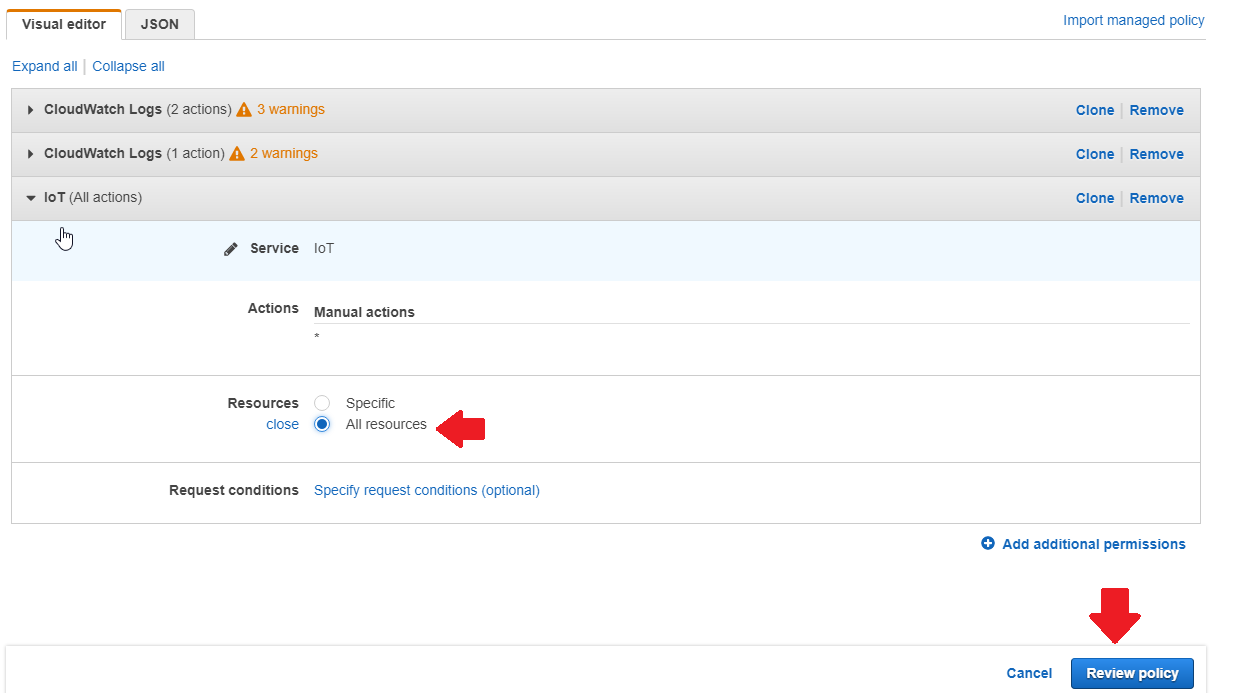1251x693 pixels.
Task: Click the Request conditions label
Action: pos(234,490)
